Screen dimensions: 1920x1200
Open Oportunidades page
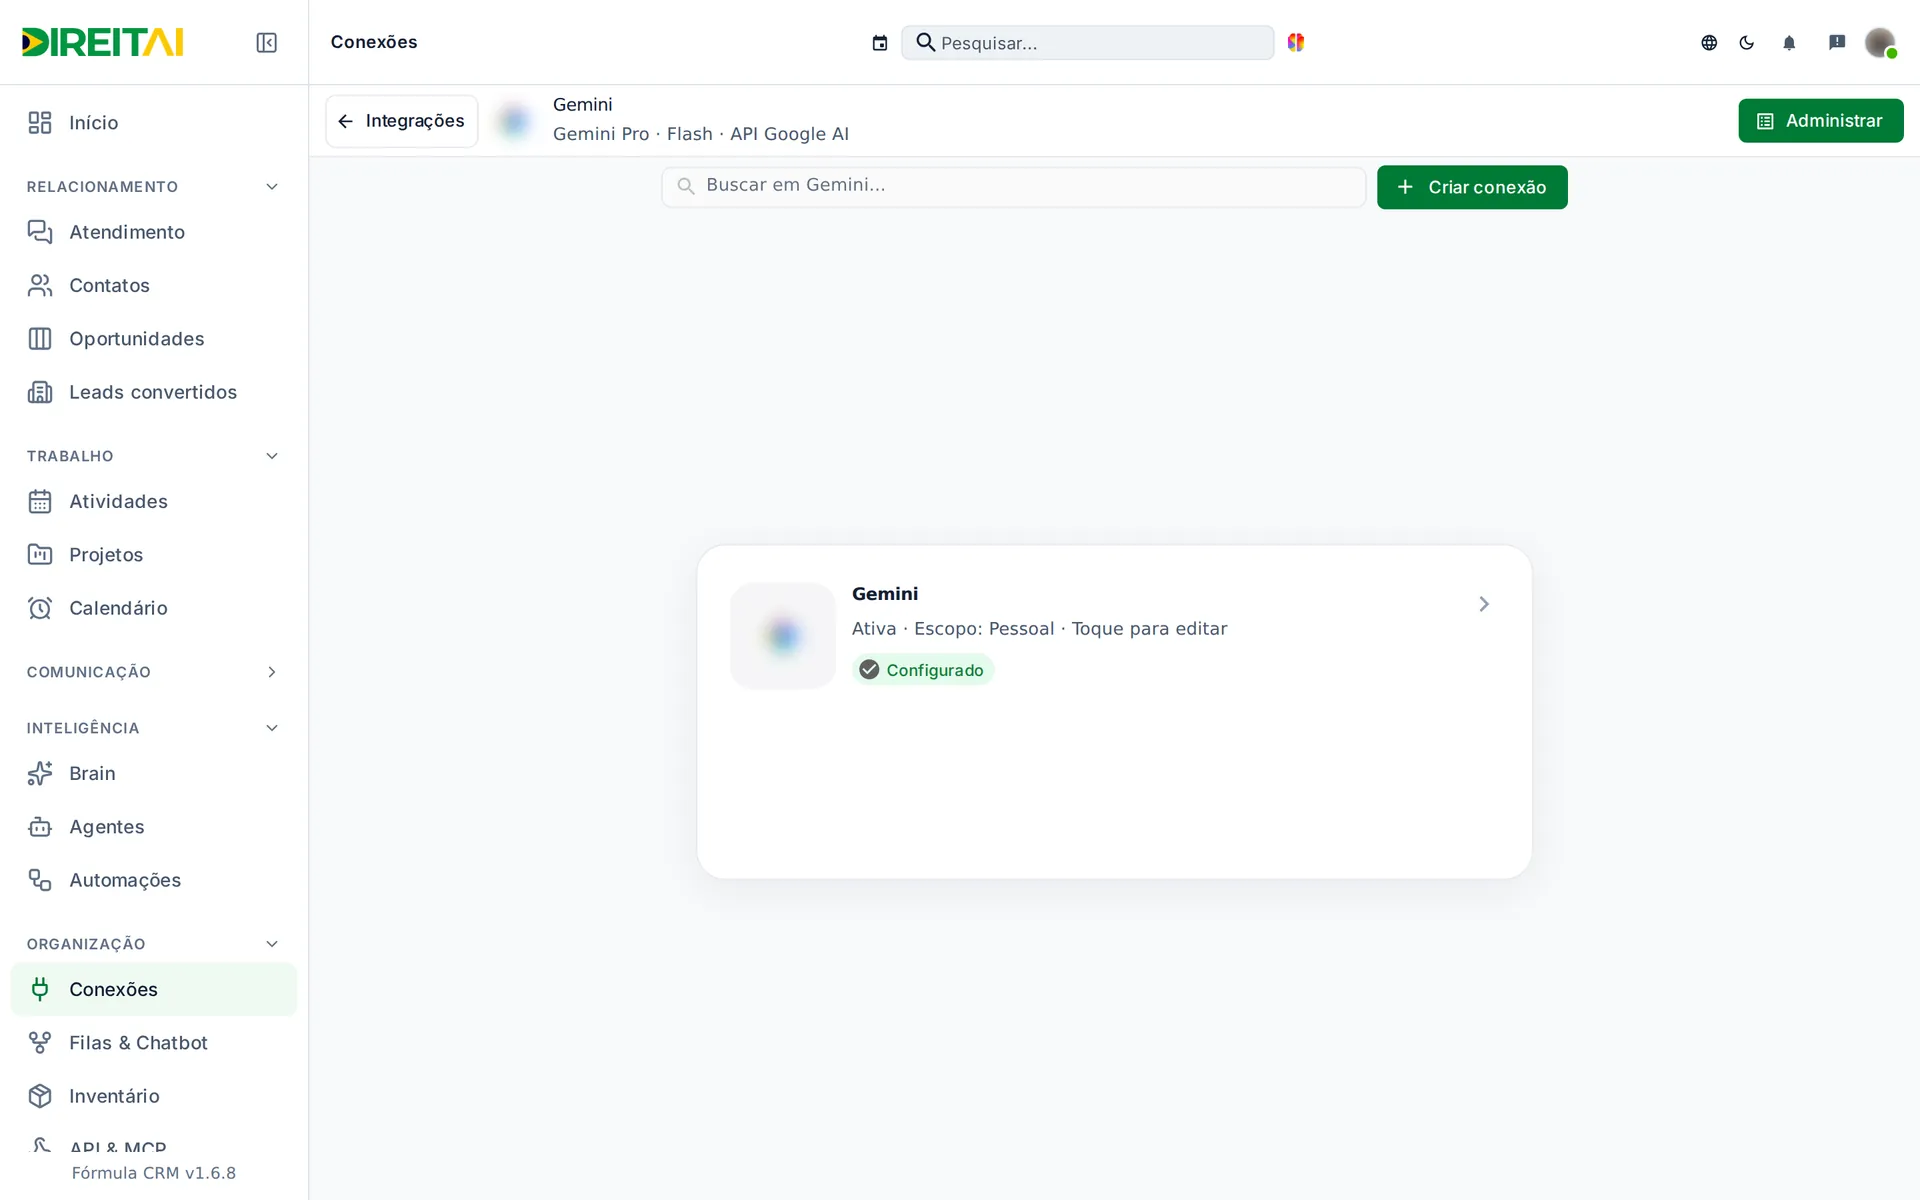click(154, 339)
